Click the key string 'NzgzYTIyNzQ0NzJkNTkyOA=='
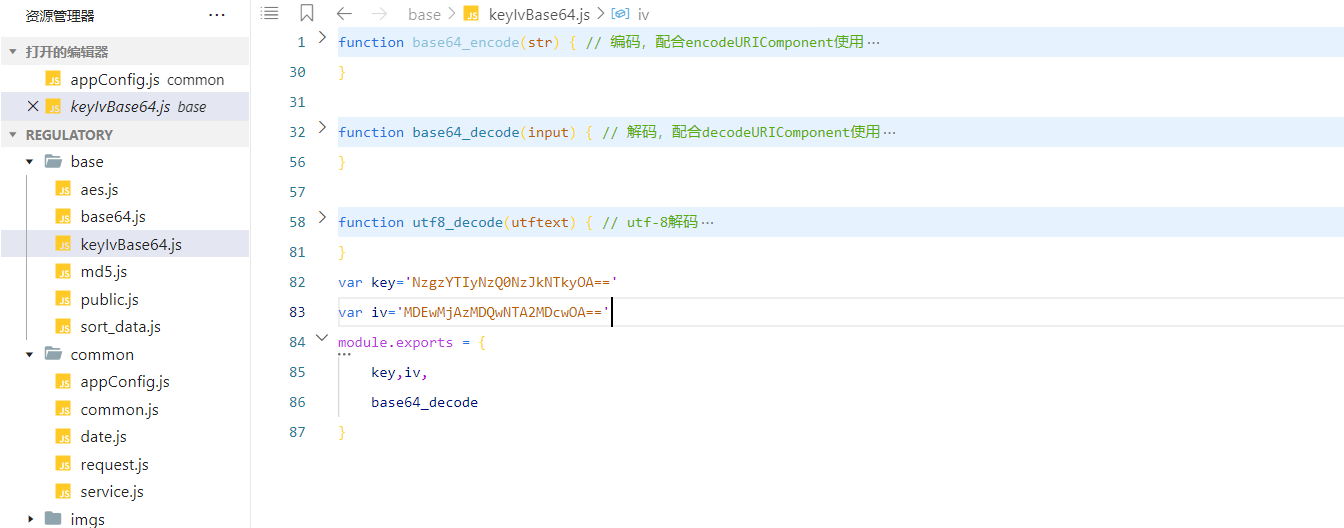The height and width of the screenshot is (528, 1344). pyautogui.click(x=511, y=282)
